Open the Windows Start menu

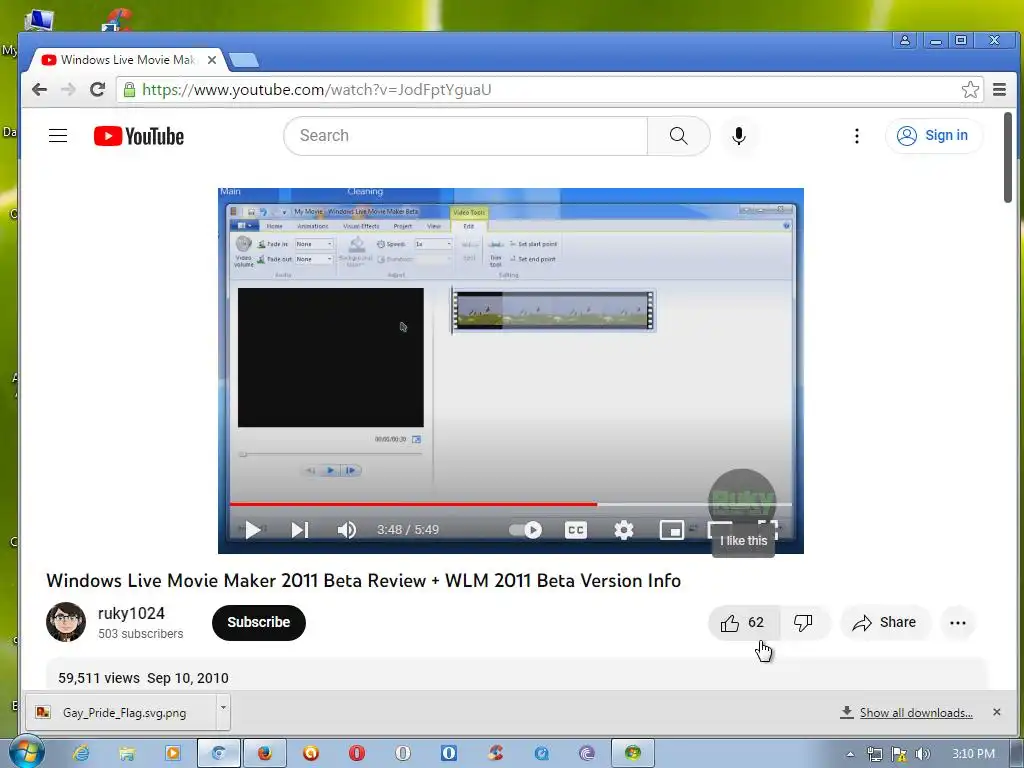(x=26, y=753)
